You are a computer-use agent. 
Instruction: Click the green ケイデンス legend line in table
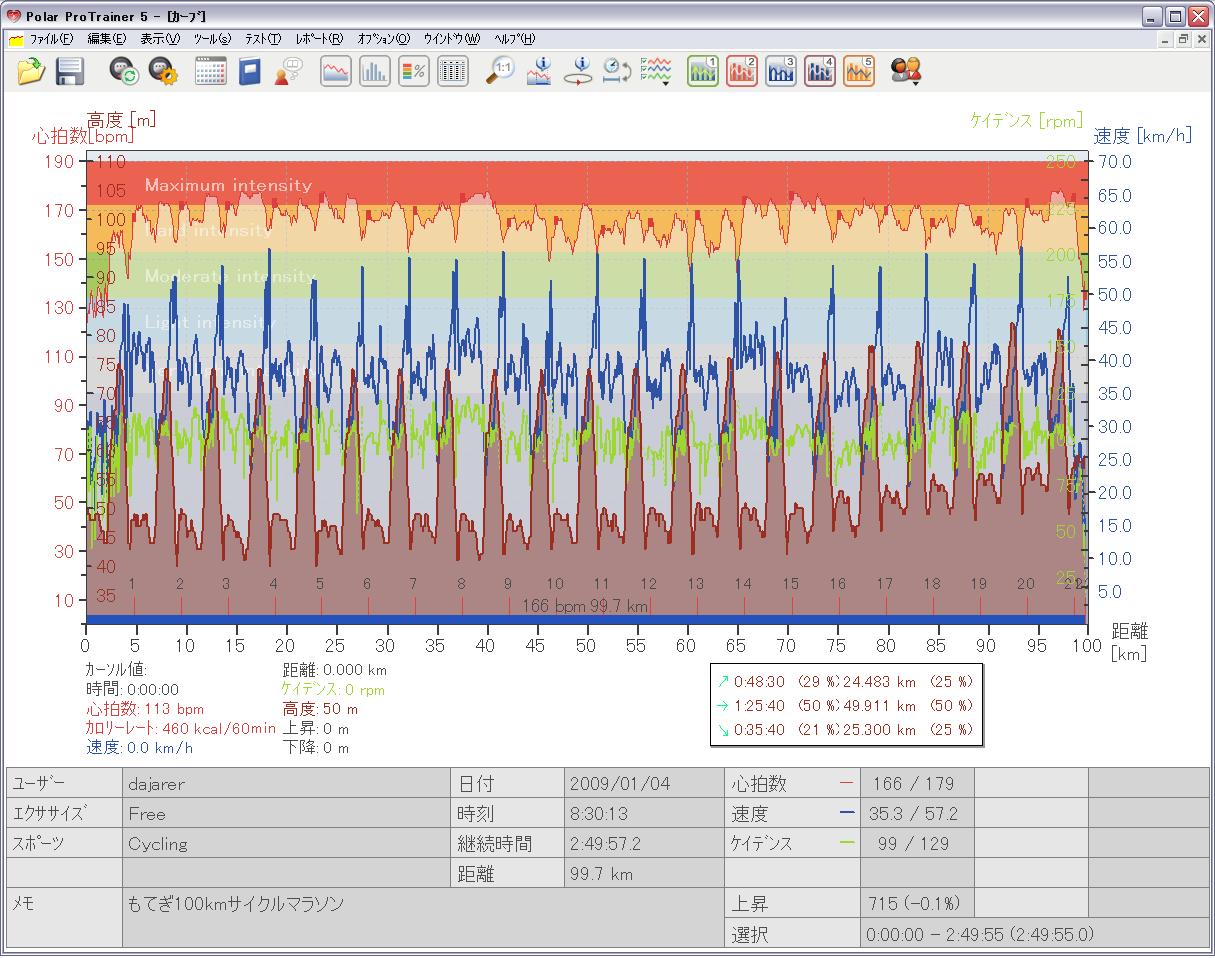(847, 844)
